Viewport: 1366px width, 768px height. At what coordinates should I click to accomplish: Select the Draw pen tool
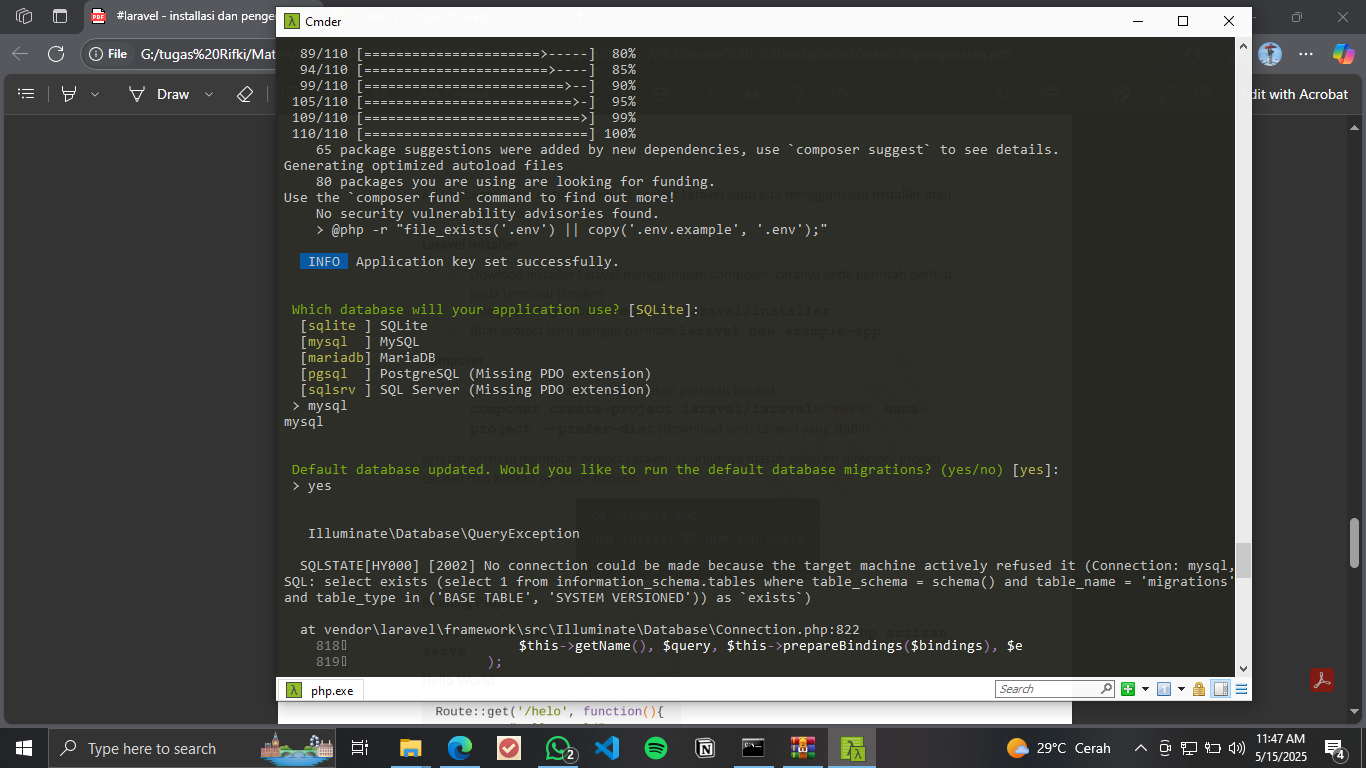click(137, 94)
